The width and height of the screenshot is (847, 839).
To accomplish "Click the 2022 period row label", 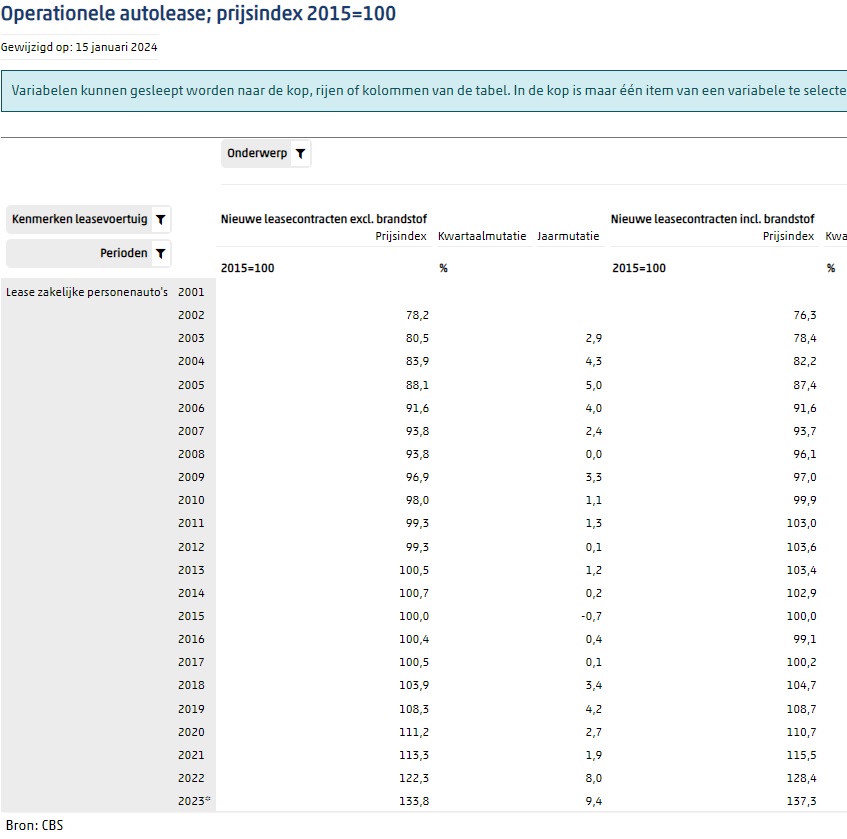I will [x=191, y=778].
